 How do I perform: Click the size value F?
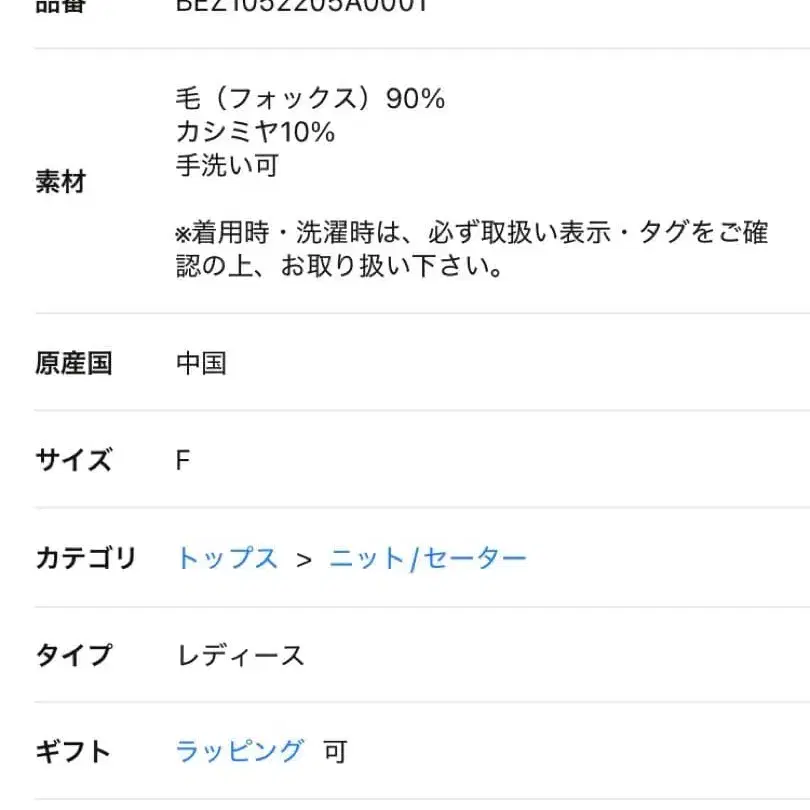coord(182,461)
